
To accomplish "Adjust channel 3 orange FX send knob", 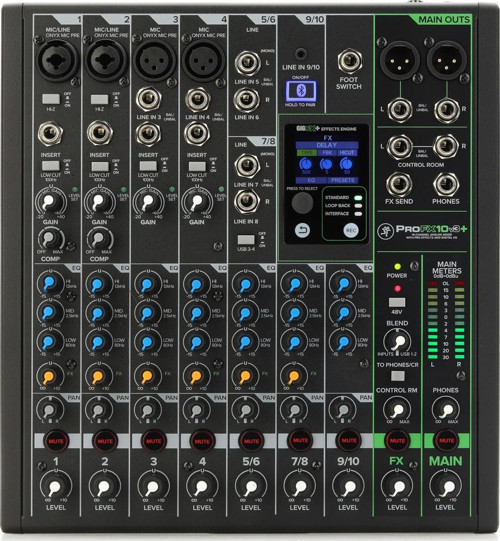I will [x=147, y=376].
